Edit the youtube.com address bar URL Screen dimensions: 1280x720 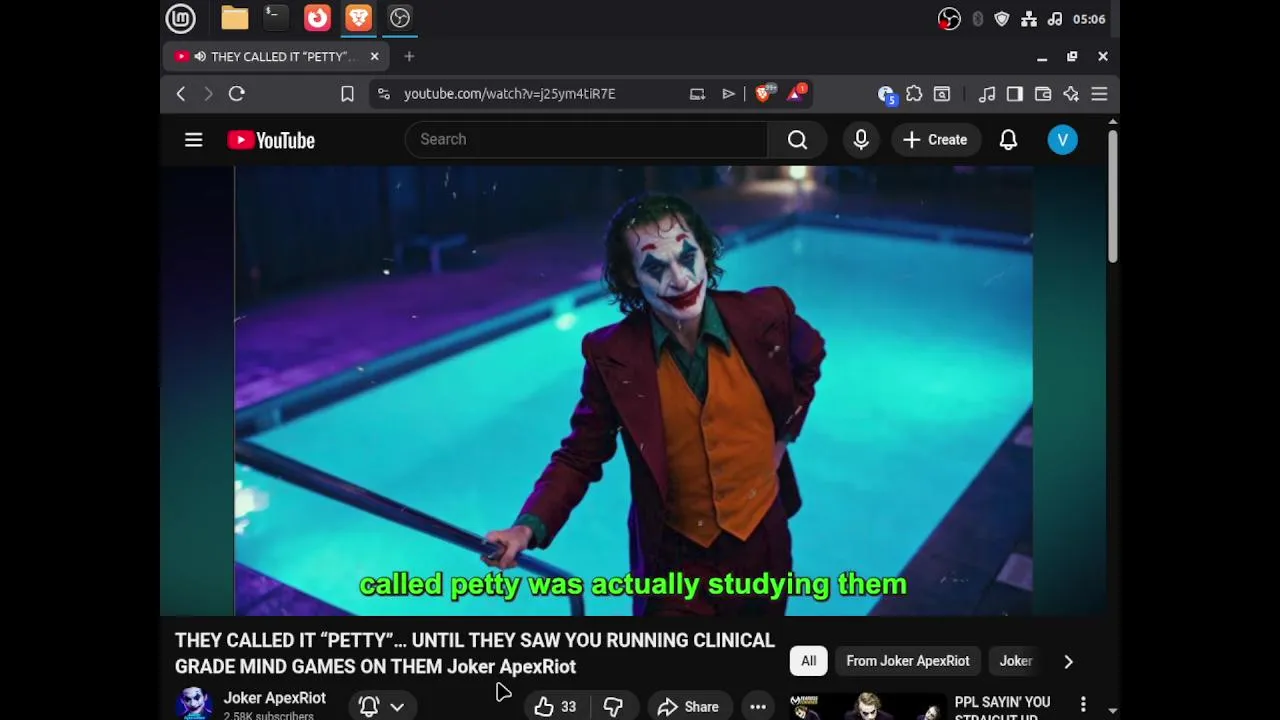pyautogui.click(x=509, y=94)
